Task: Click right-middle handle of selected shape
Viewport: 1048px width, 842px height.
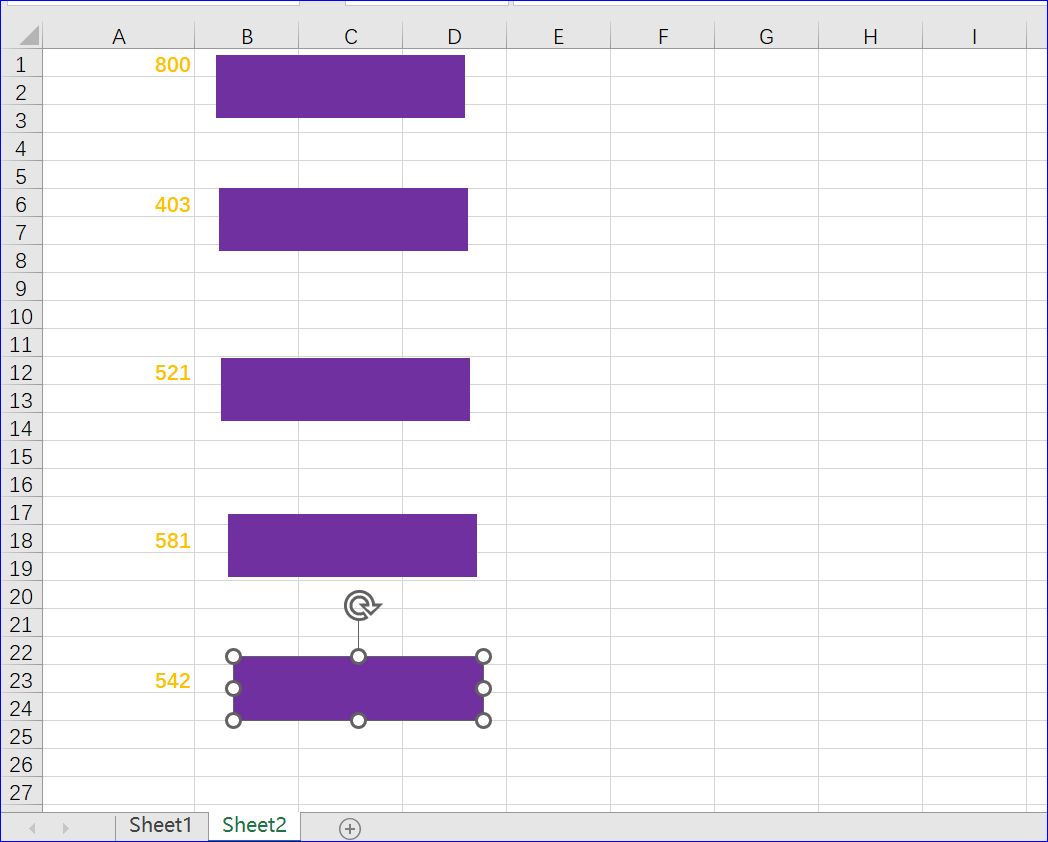Action: pos(483,688)
